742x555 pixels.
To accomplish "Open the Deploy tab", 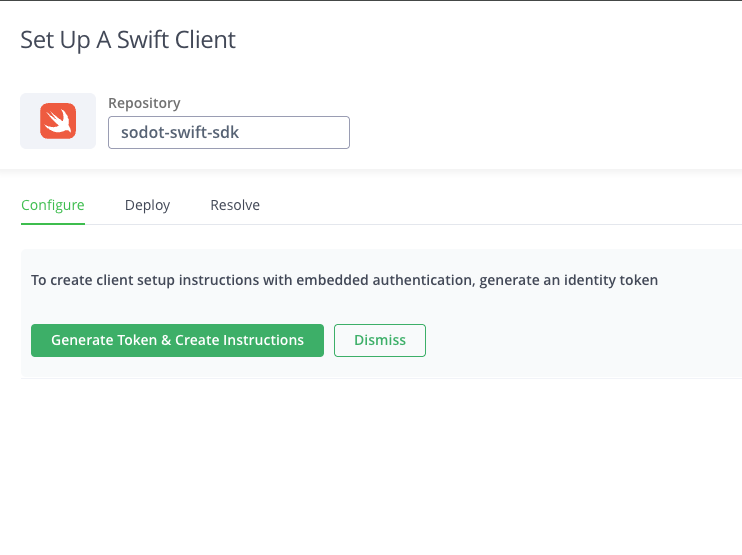I will pyautogui.click(x=147, y=205).
